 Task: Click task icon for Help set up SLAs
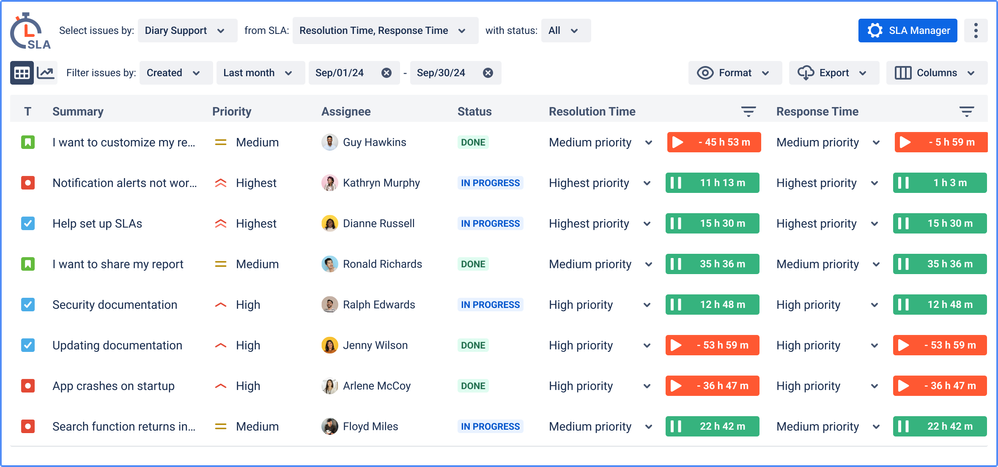[x=27, y=224]
